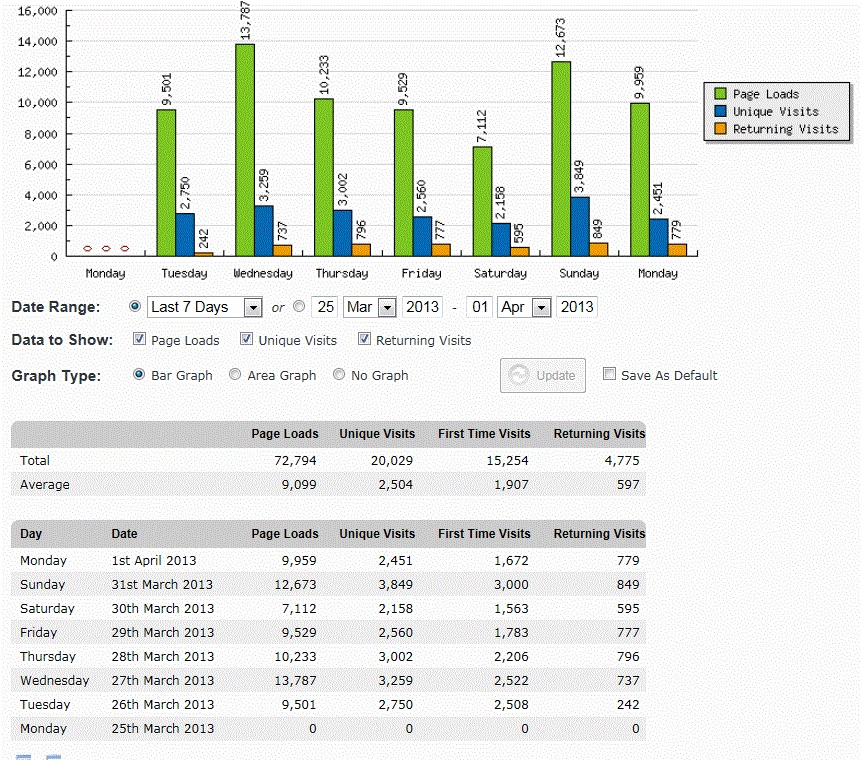This screenshot has width=862, height=760.
Task: Select the Last 7 Days radio button
Action: click(136, 307)
